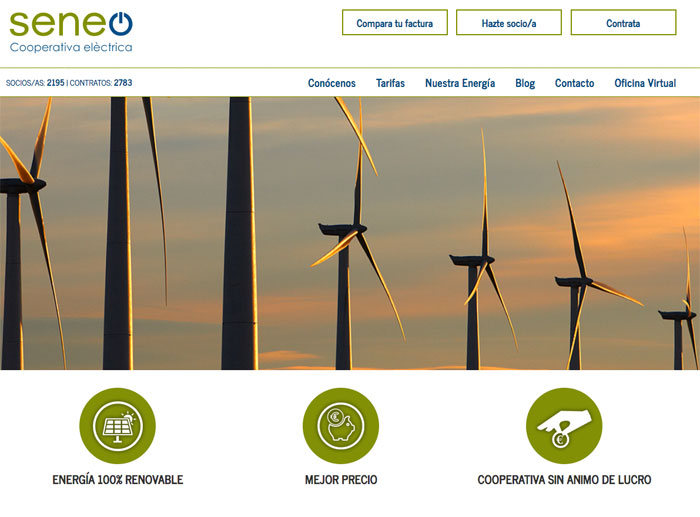Screen dimensions: 700x517
Task: Click the hand with coin cooperative icon
Action: point(564,425)
